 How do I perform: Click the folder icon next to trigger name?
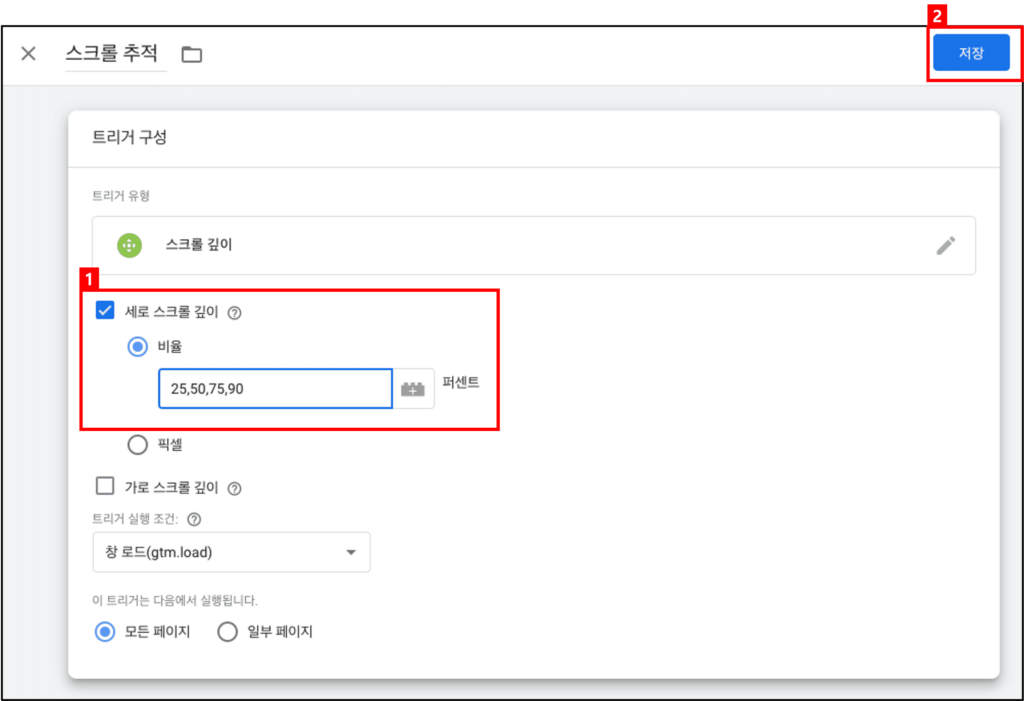191,54
